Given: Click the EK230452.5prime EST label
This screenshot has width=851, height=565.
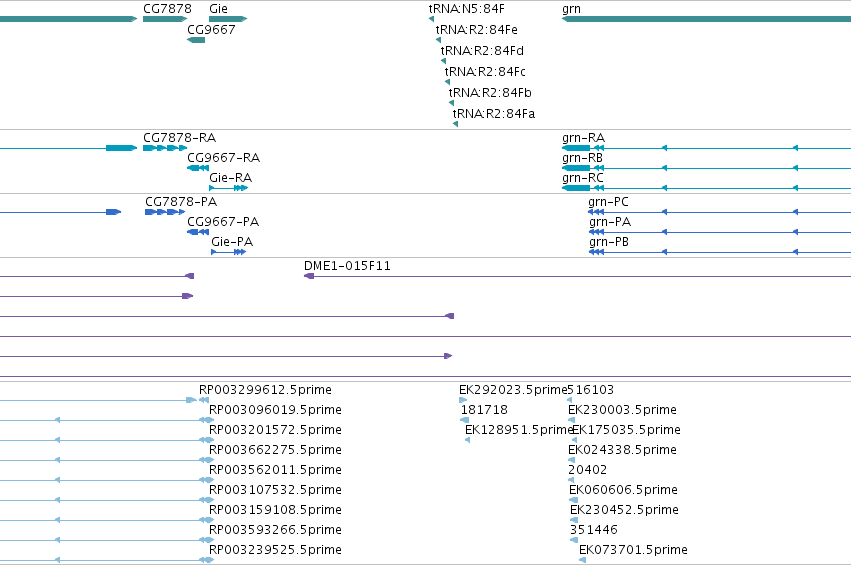Looking at the screenshot, I should [x=625, y=510].
